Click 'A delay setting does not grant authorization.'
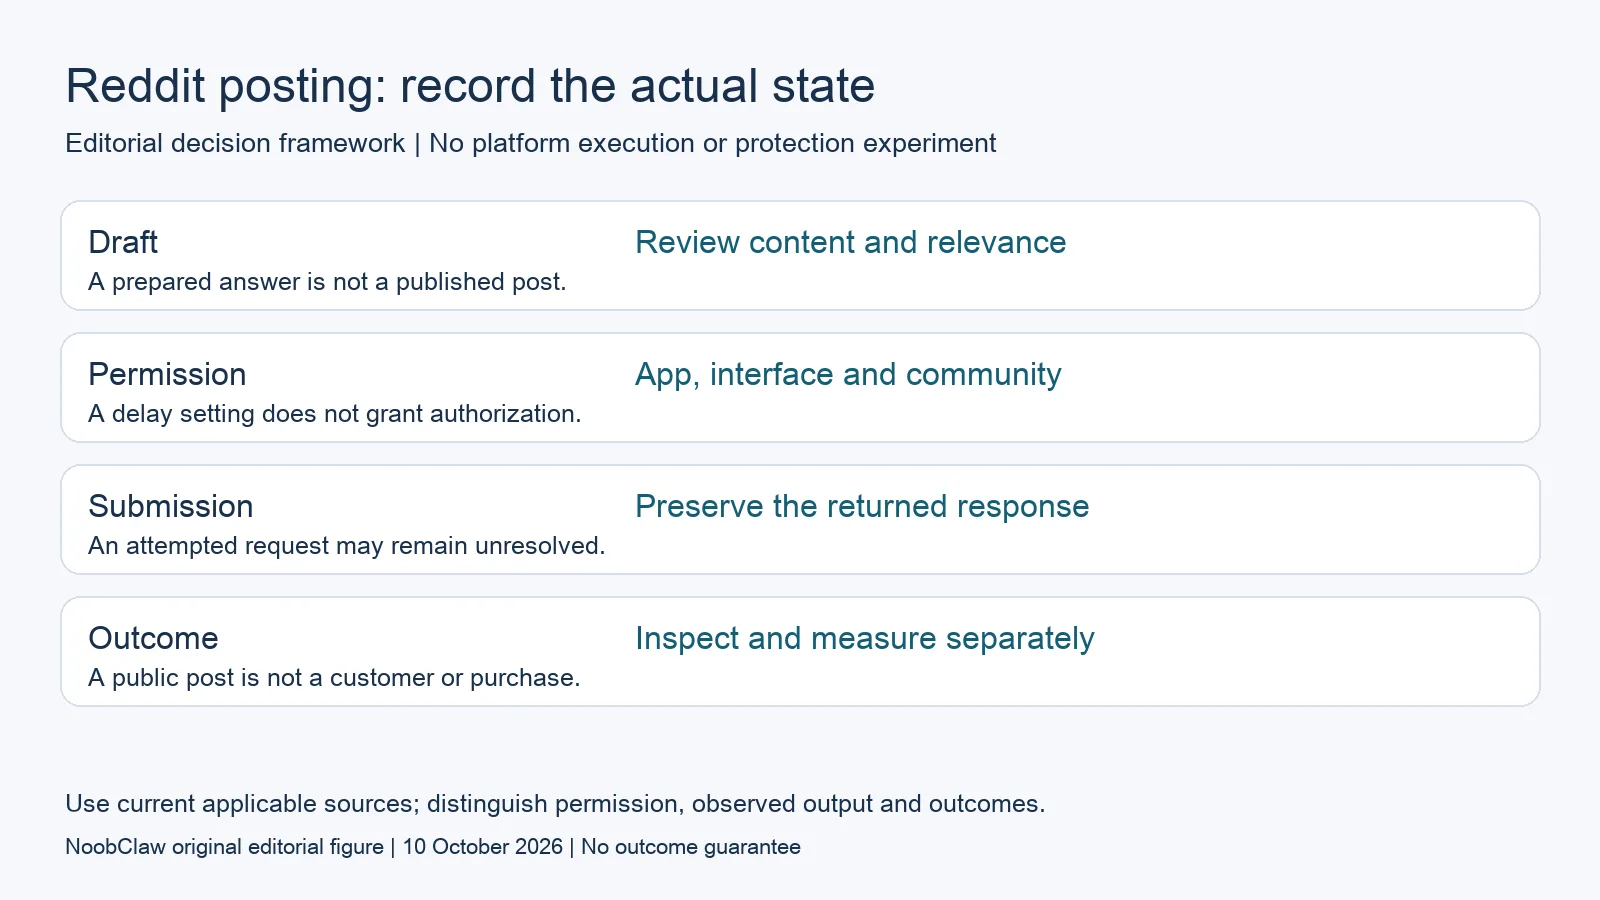The height and width of the screenshot is (900, 1600). pos(335,414)
